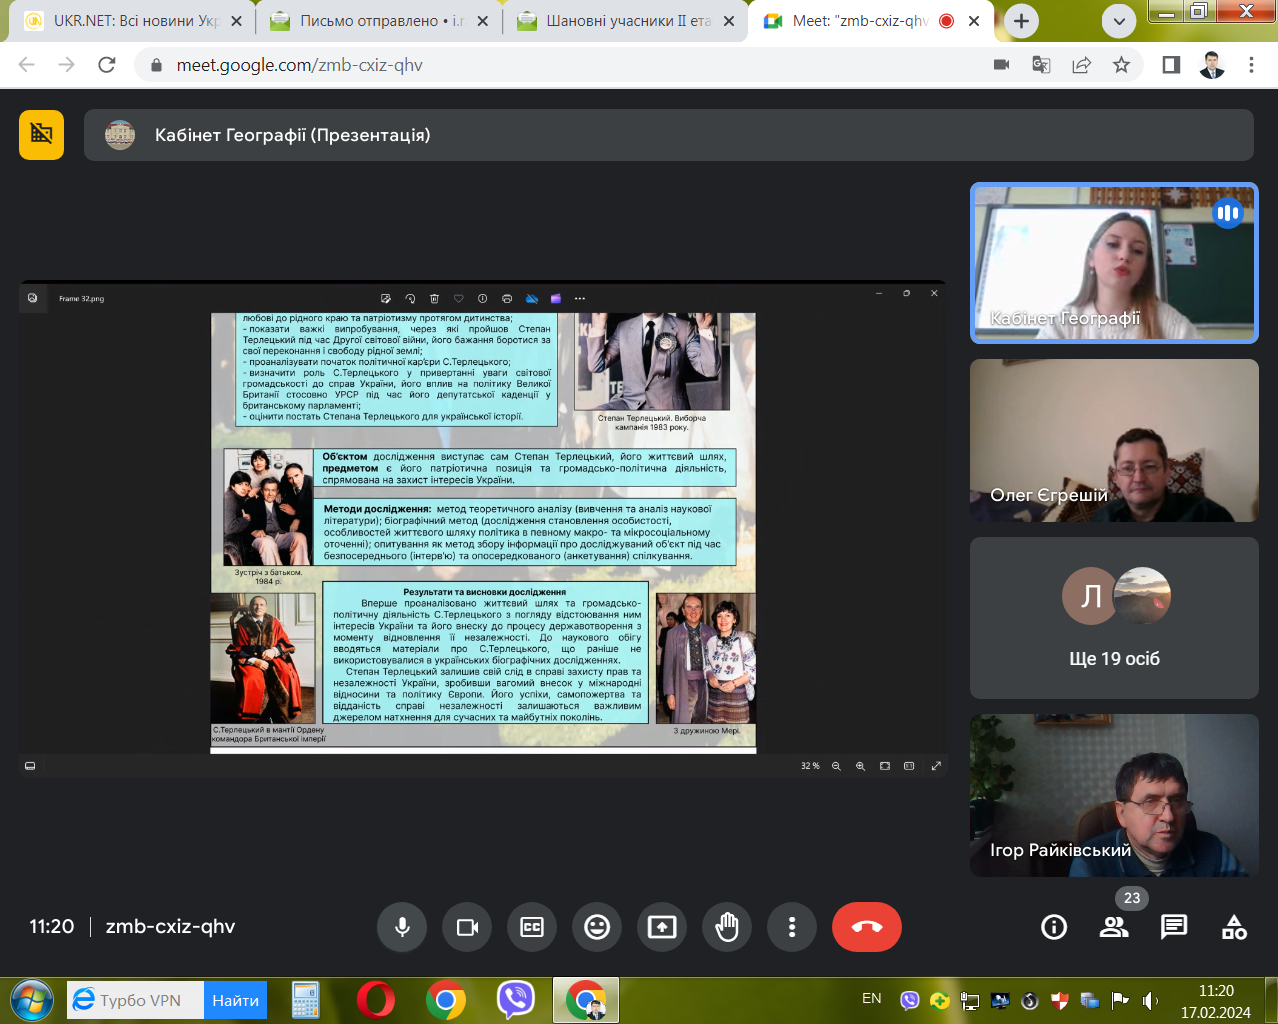Click the Present now screen share icon
This screenshot has height=1024, width=1278.
tap(662, 927)
